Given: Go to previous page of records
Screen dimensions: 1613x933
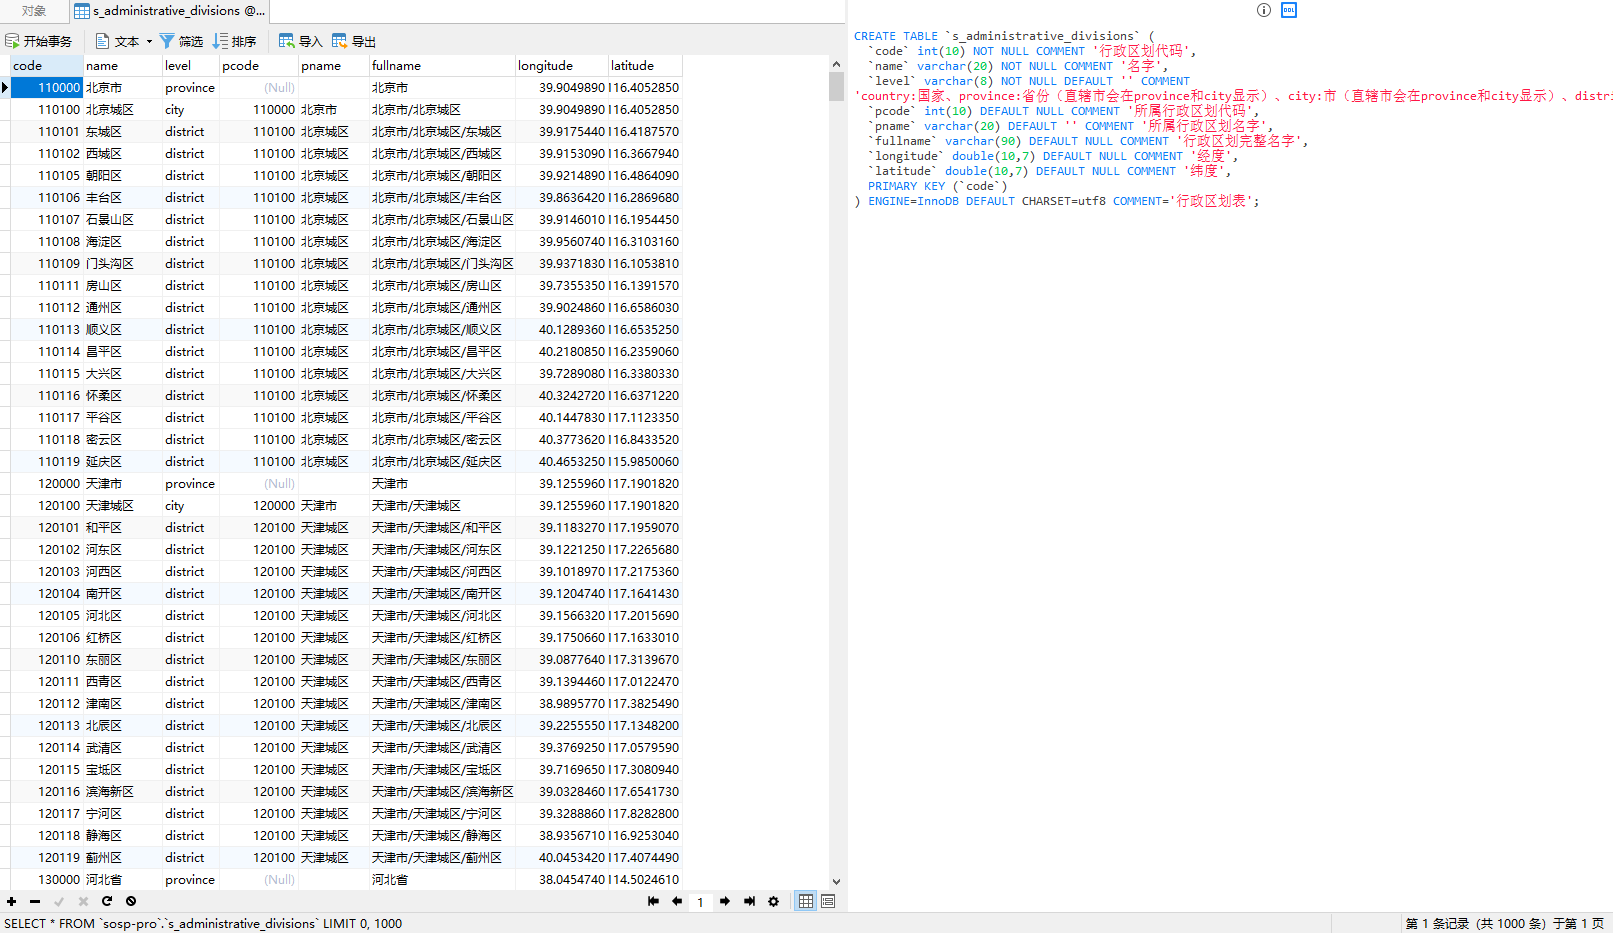Looking at the screenshot, I should [677, 901].
